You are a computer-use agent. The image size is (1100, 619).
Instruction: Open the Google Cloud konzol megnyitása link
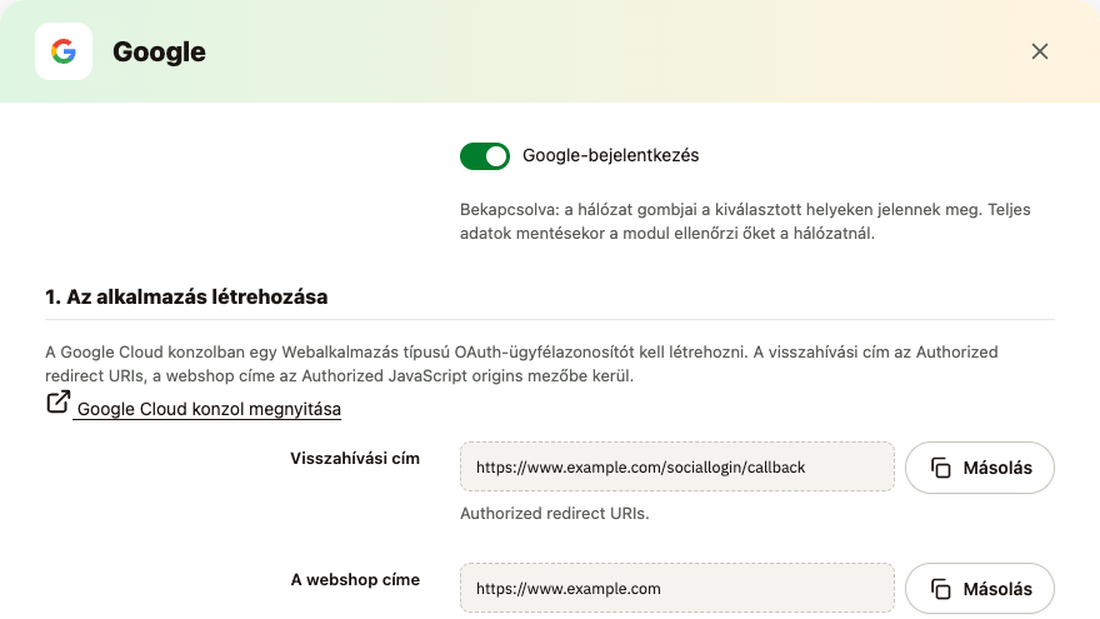coord(208,408)
